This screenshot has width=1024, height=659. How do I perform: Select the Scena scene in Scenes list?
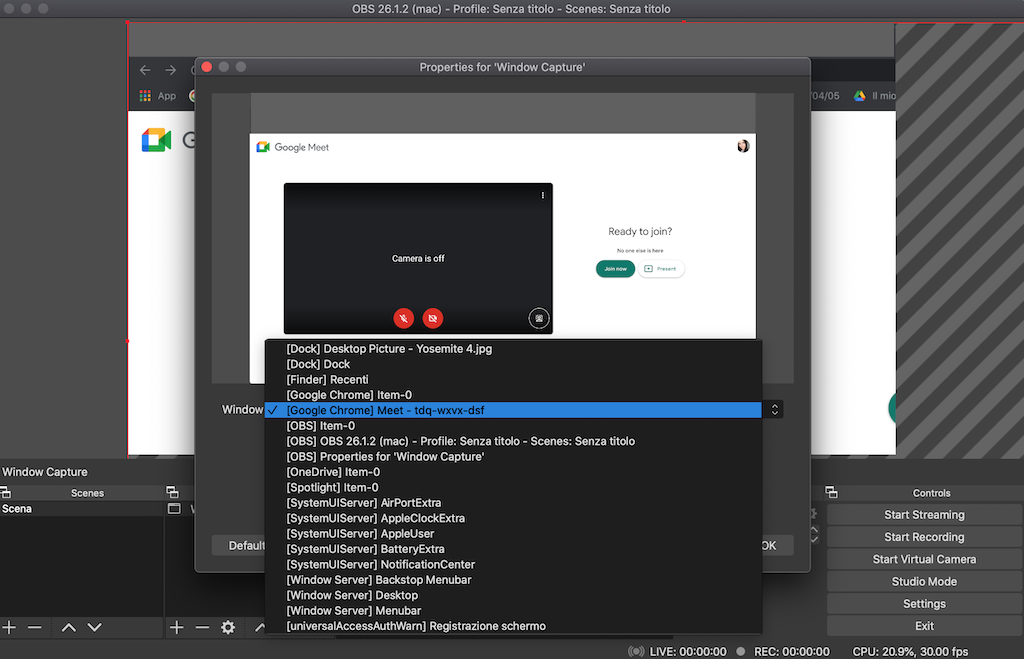click(x=82, y=509)
